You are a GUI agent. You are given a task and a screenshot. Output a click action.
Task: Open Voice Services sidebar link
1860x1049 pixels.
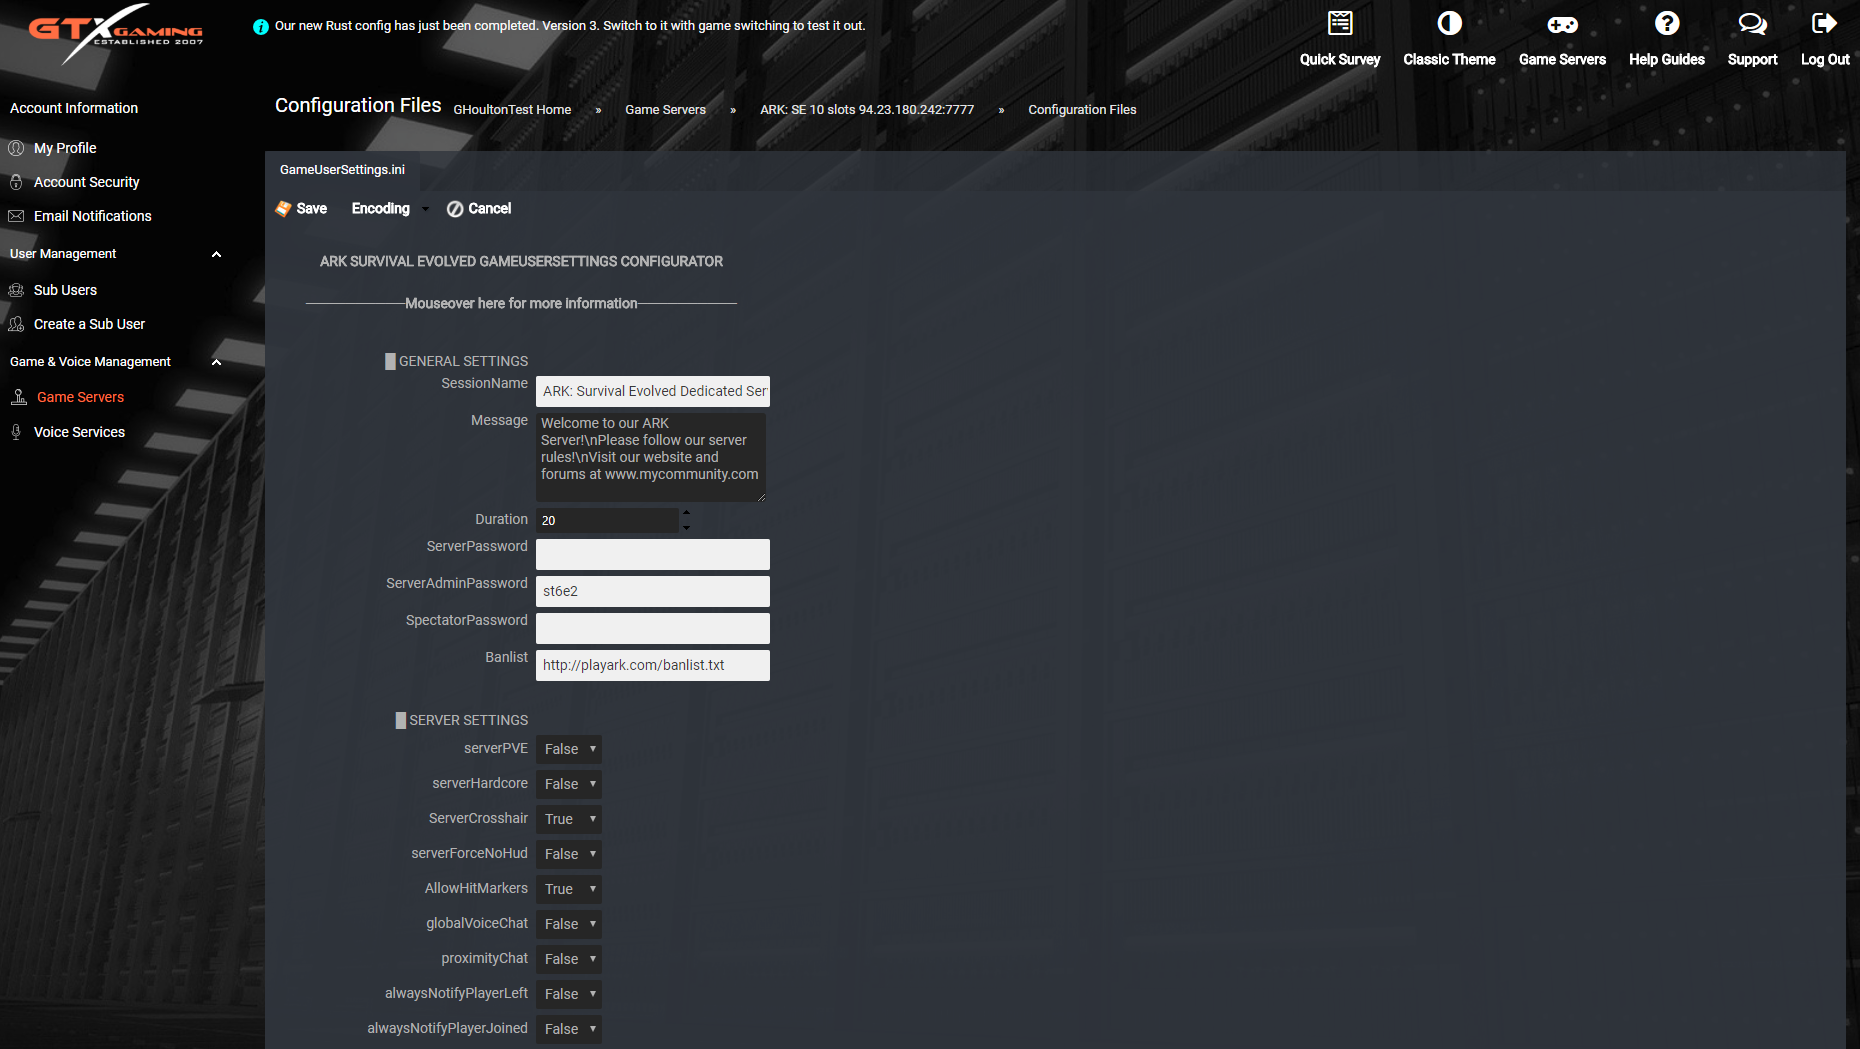tap(79, 432)
